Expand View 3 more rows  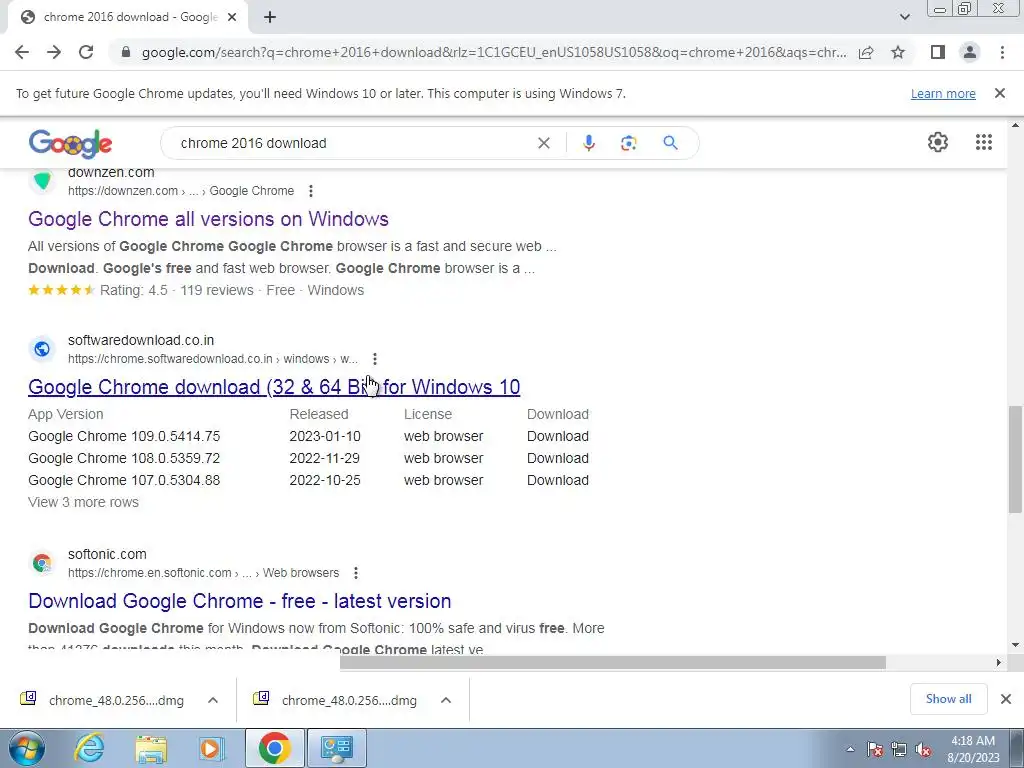(83, 502)
